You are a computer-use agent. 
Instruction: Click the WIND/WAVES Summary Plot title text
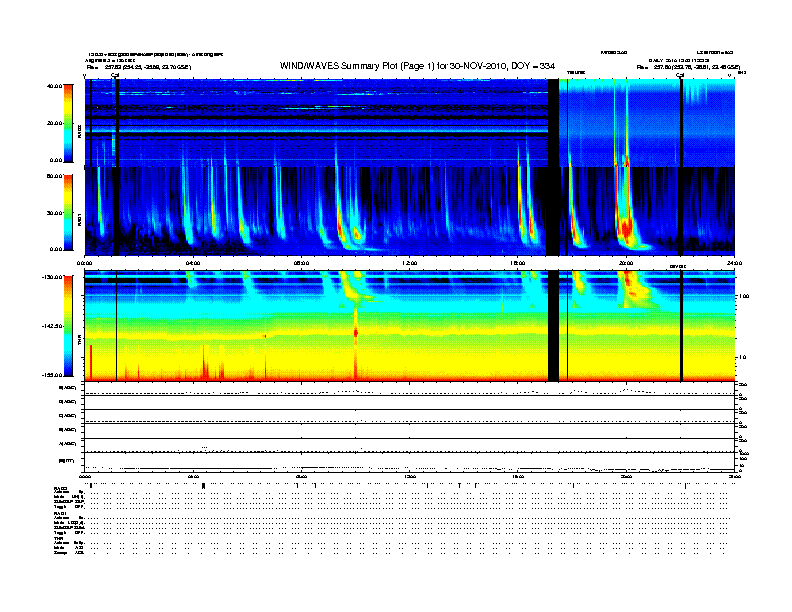417,66
